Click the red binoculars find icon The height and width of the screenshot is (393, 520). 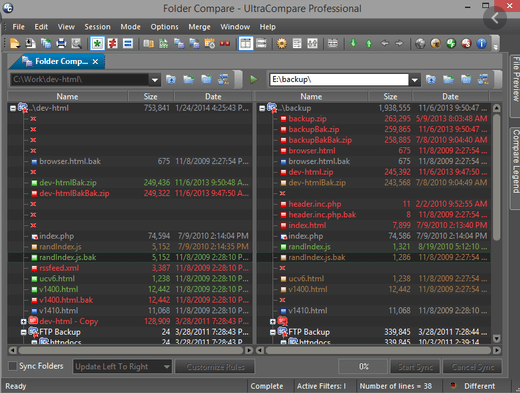click(x=225, y=43)
